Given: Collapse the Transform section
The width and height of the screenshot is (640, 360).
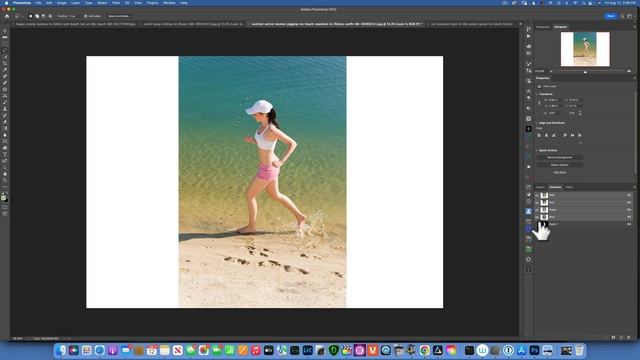Looking at the screenshot, I should point(537,94).
